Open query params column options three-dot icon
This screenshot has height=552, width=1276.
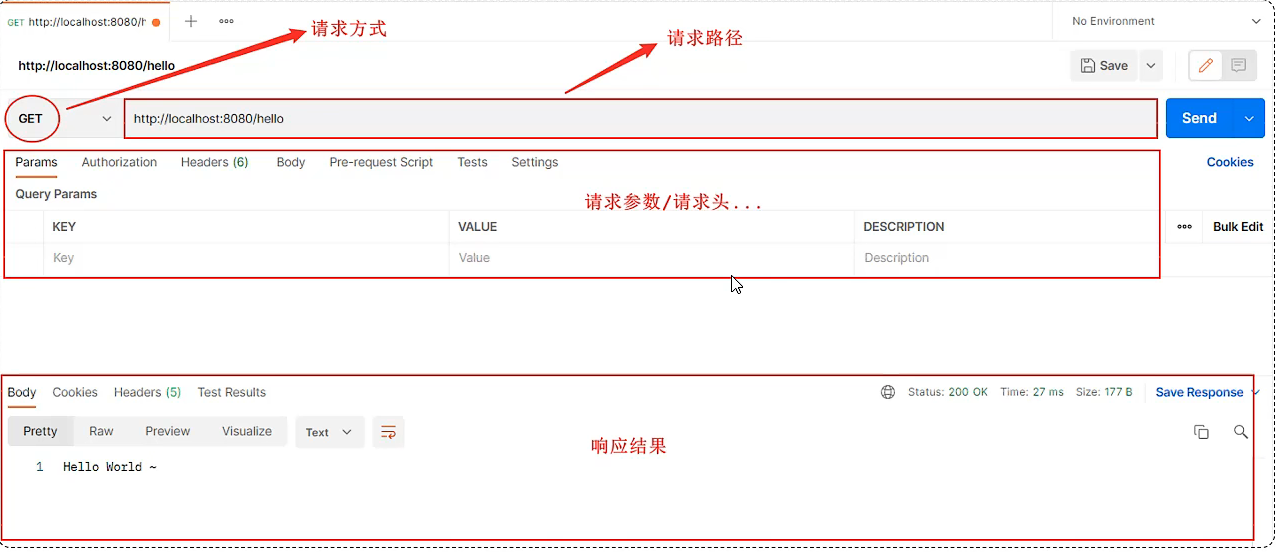coord(1184,227)
